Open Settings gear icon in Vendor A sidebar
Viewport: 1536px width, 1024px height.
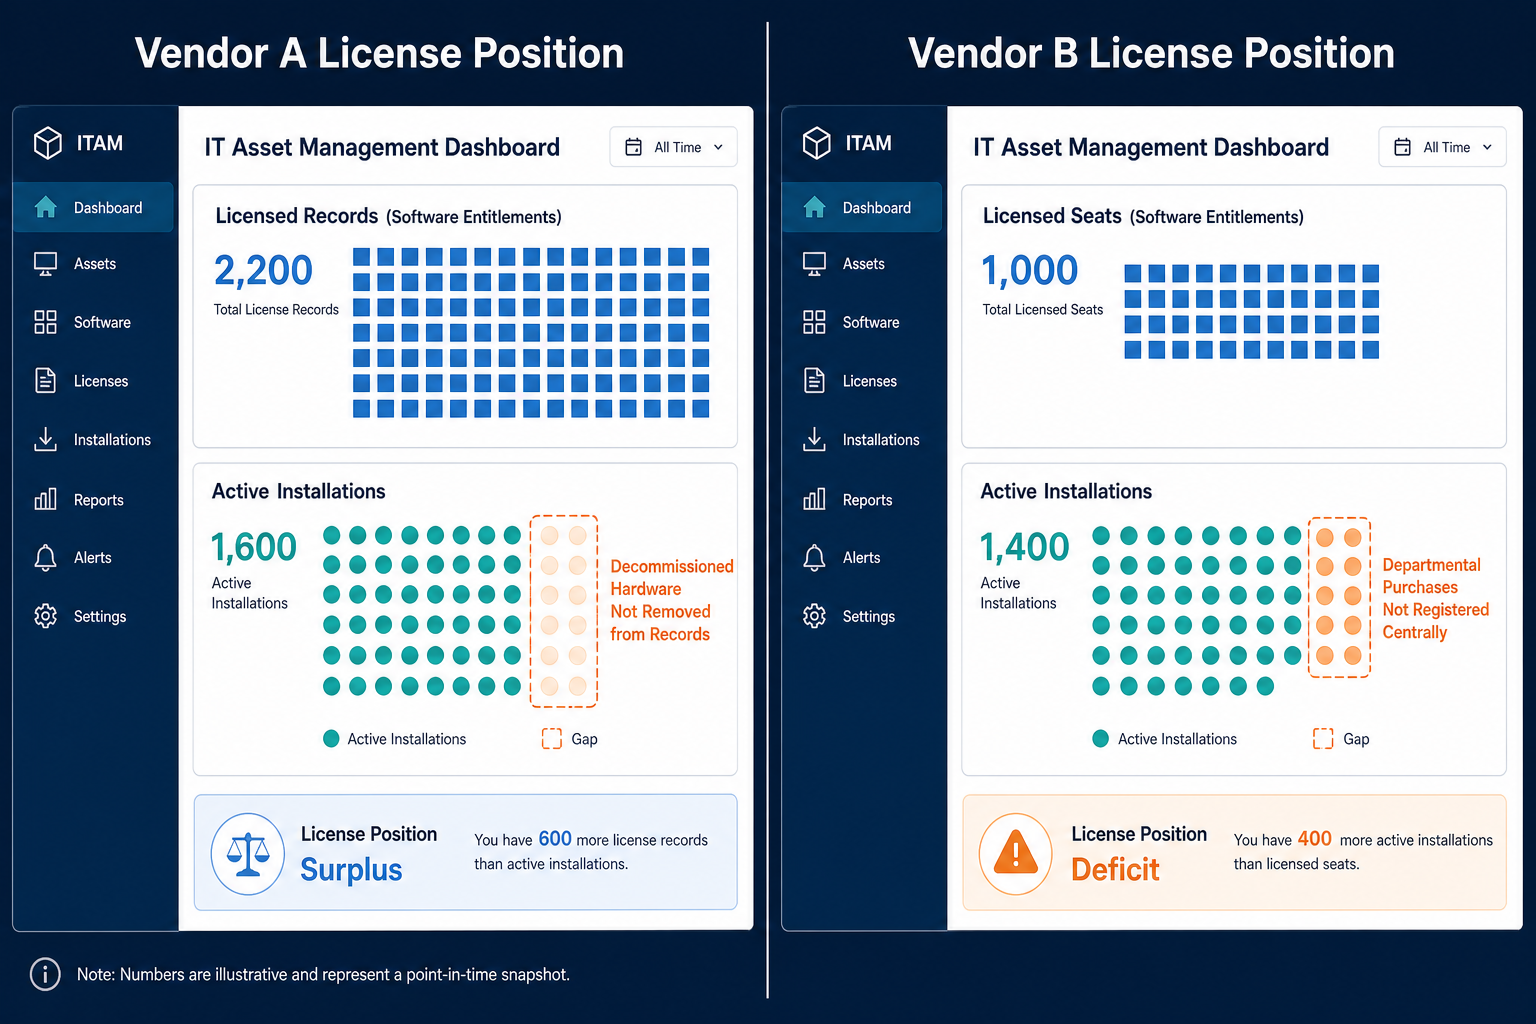click(x=46, y=616)
